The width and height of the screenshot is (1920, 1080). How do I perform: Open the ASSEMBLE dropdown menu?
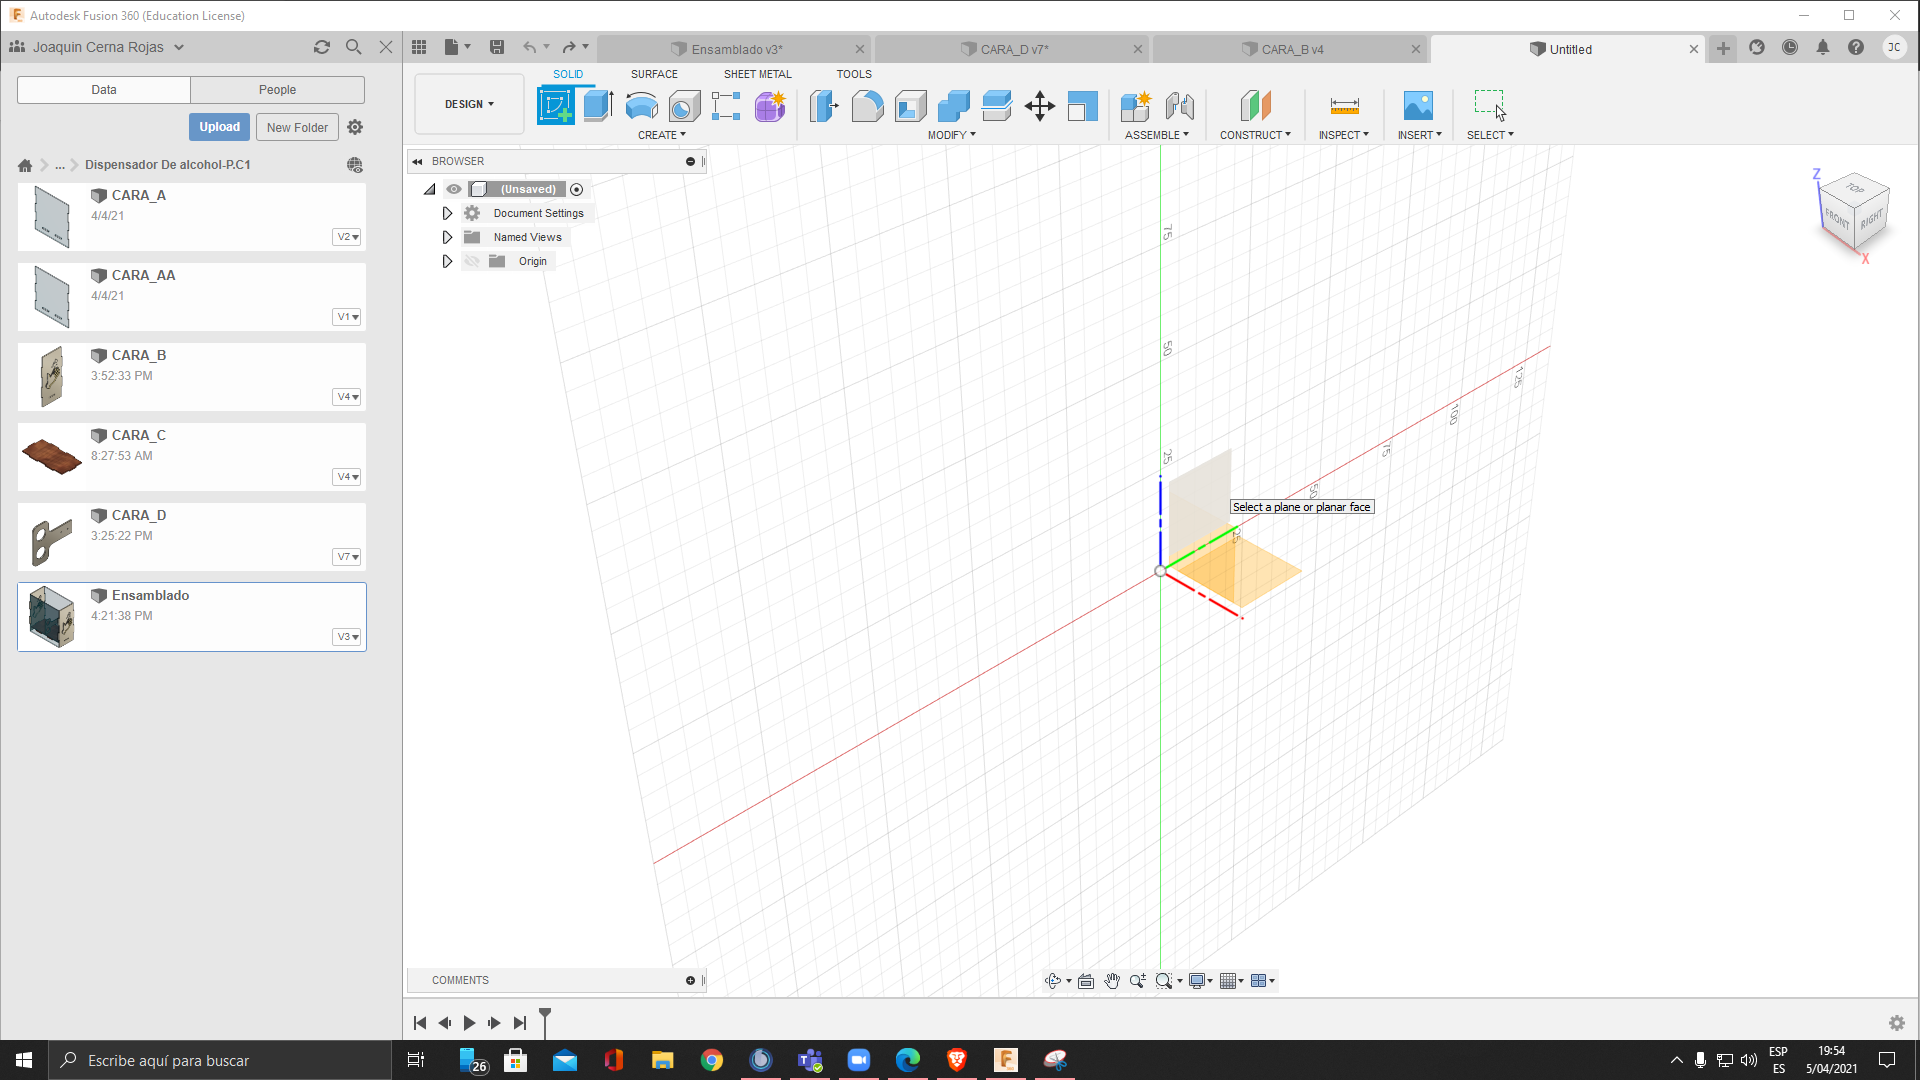pos(1157,135)
